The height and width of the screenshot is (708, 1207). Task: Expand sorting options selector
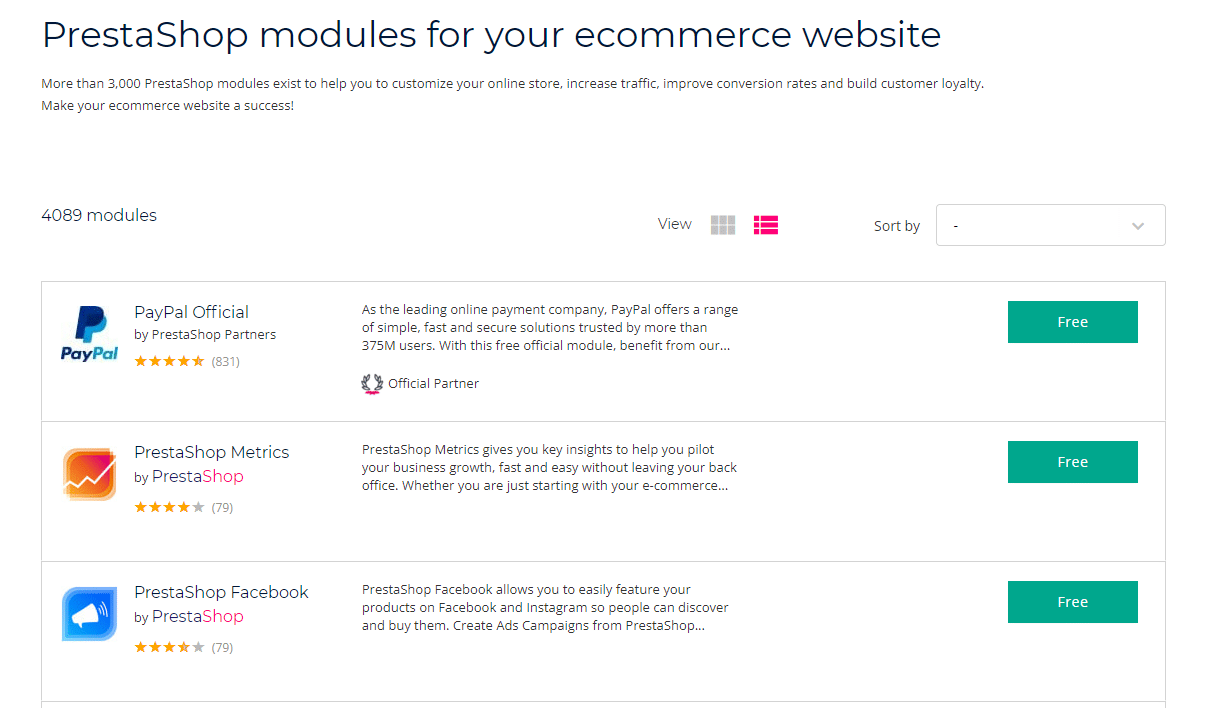[1049, 225]
